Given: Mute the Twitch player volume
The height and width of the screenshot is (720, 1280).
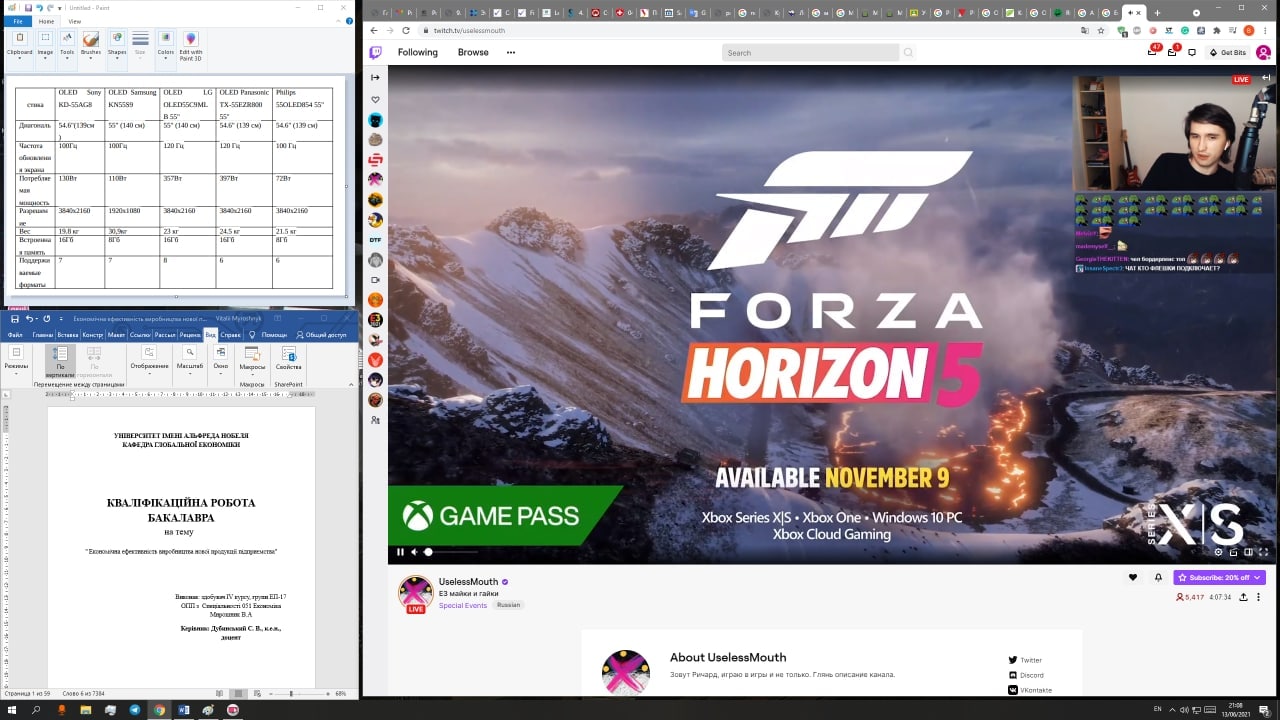Looking at the screenshot, I should pyautogui.click(x=414, y=552).
